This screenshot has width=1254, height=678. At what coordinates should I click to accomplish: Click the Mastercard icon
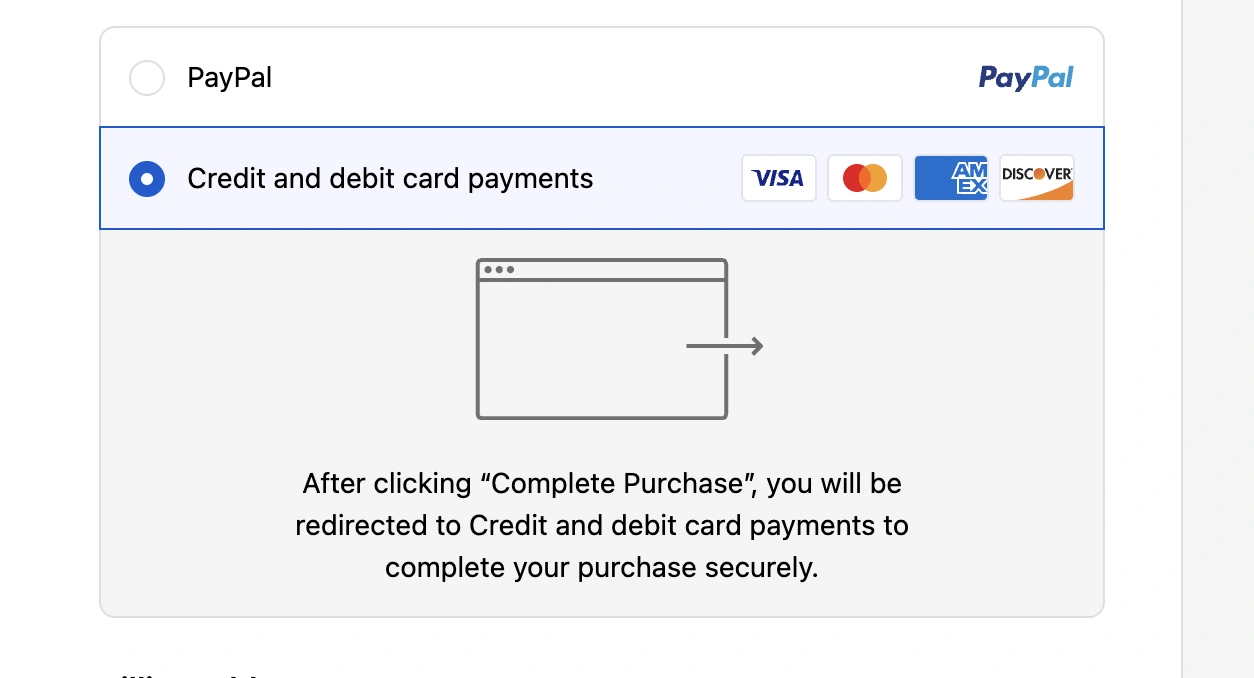[x=864, y=178]
